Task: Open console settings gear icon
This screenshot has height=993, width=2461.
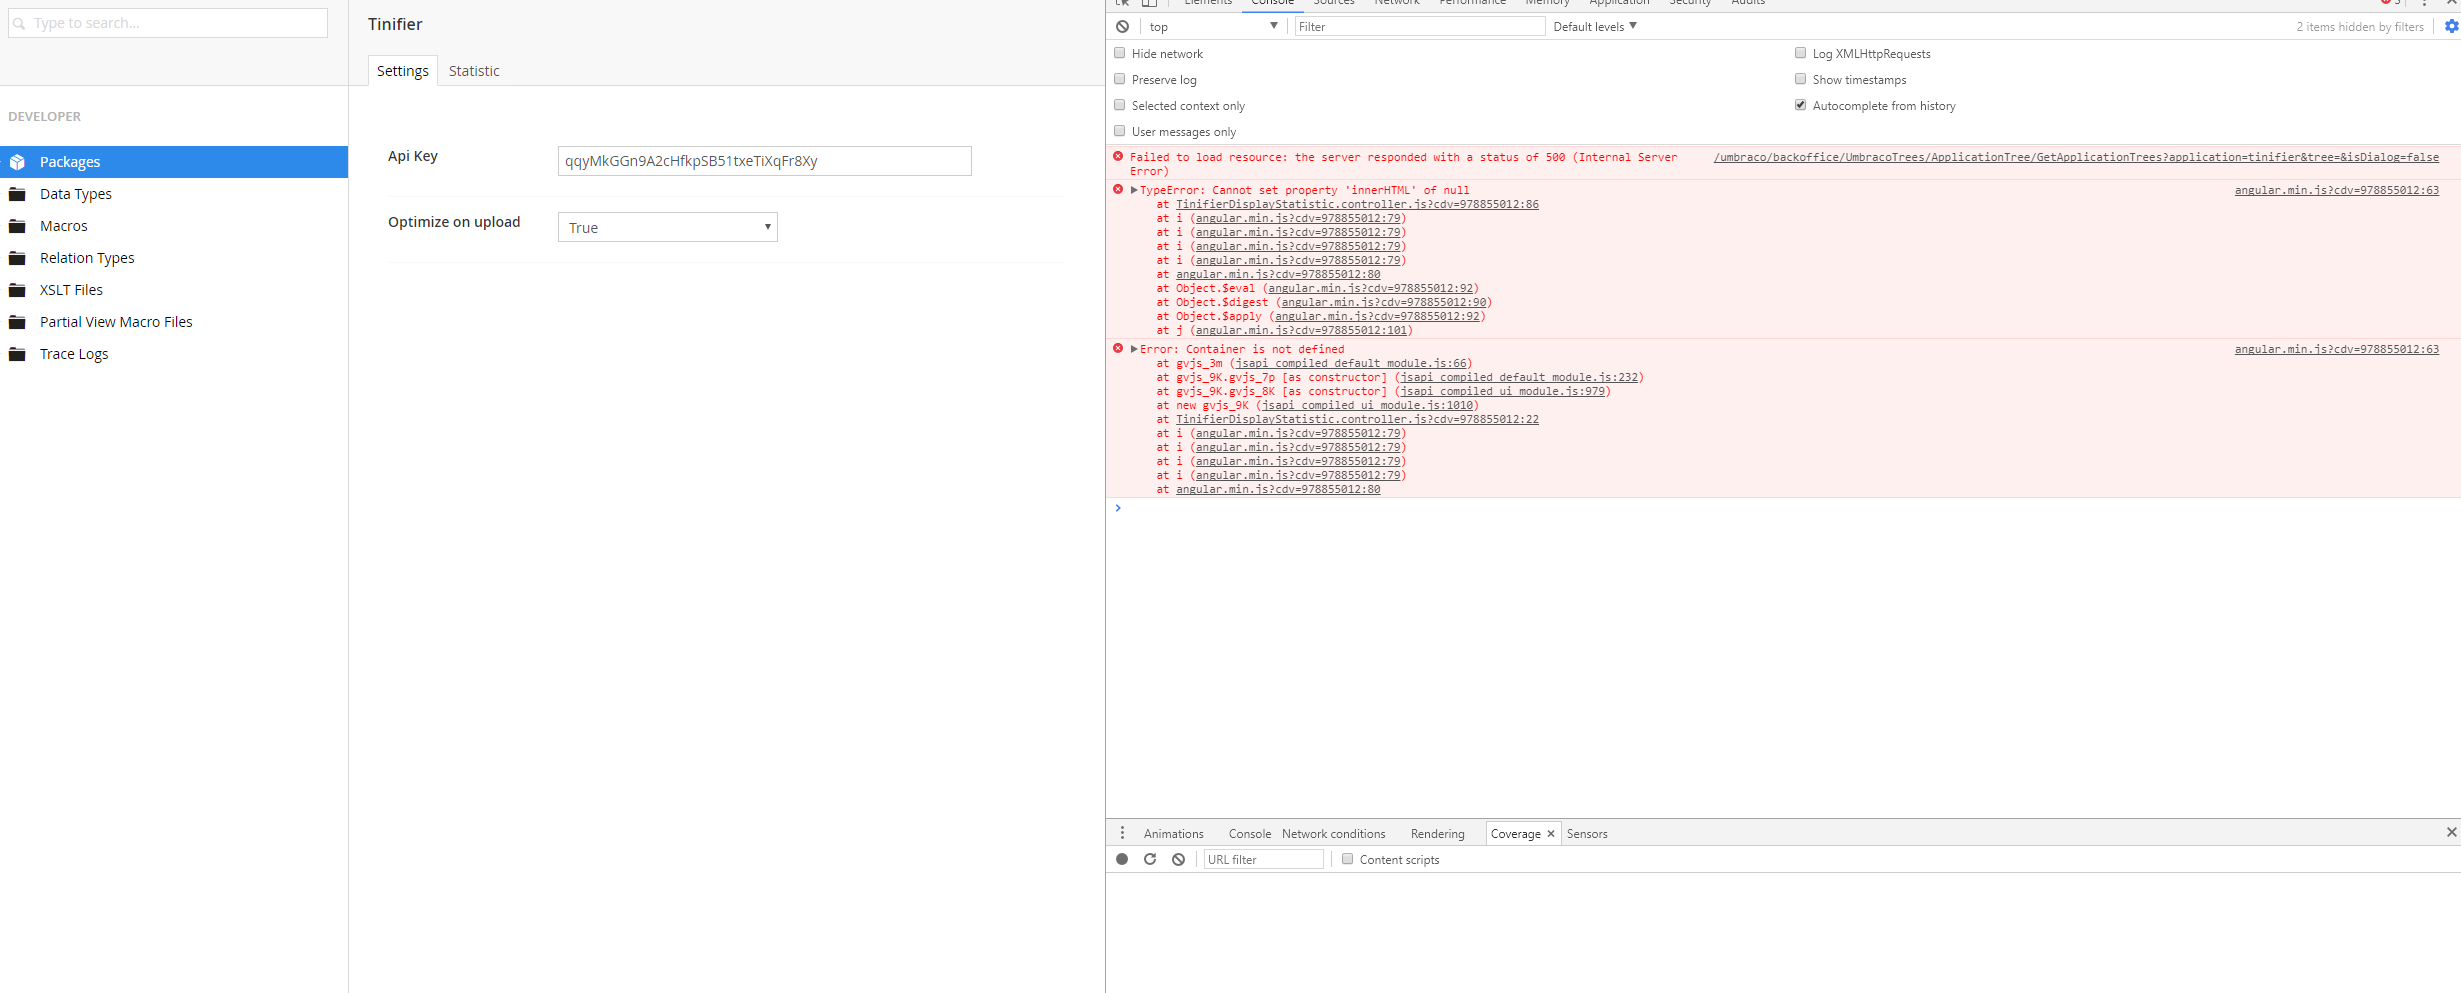Action: point(2451,27)
